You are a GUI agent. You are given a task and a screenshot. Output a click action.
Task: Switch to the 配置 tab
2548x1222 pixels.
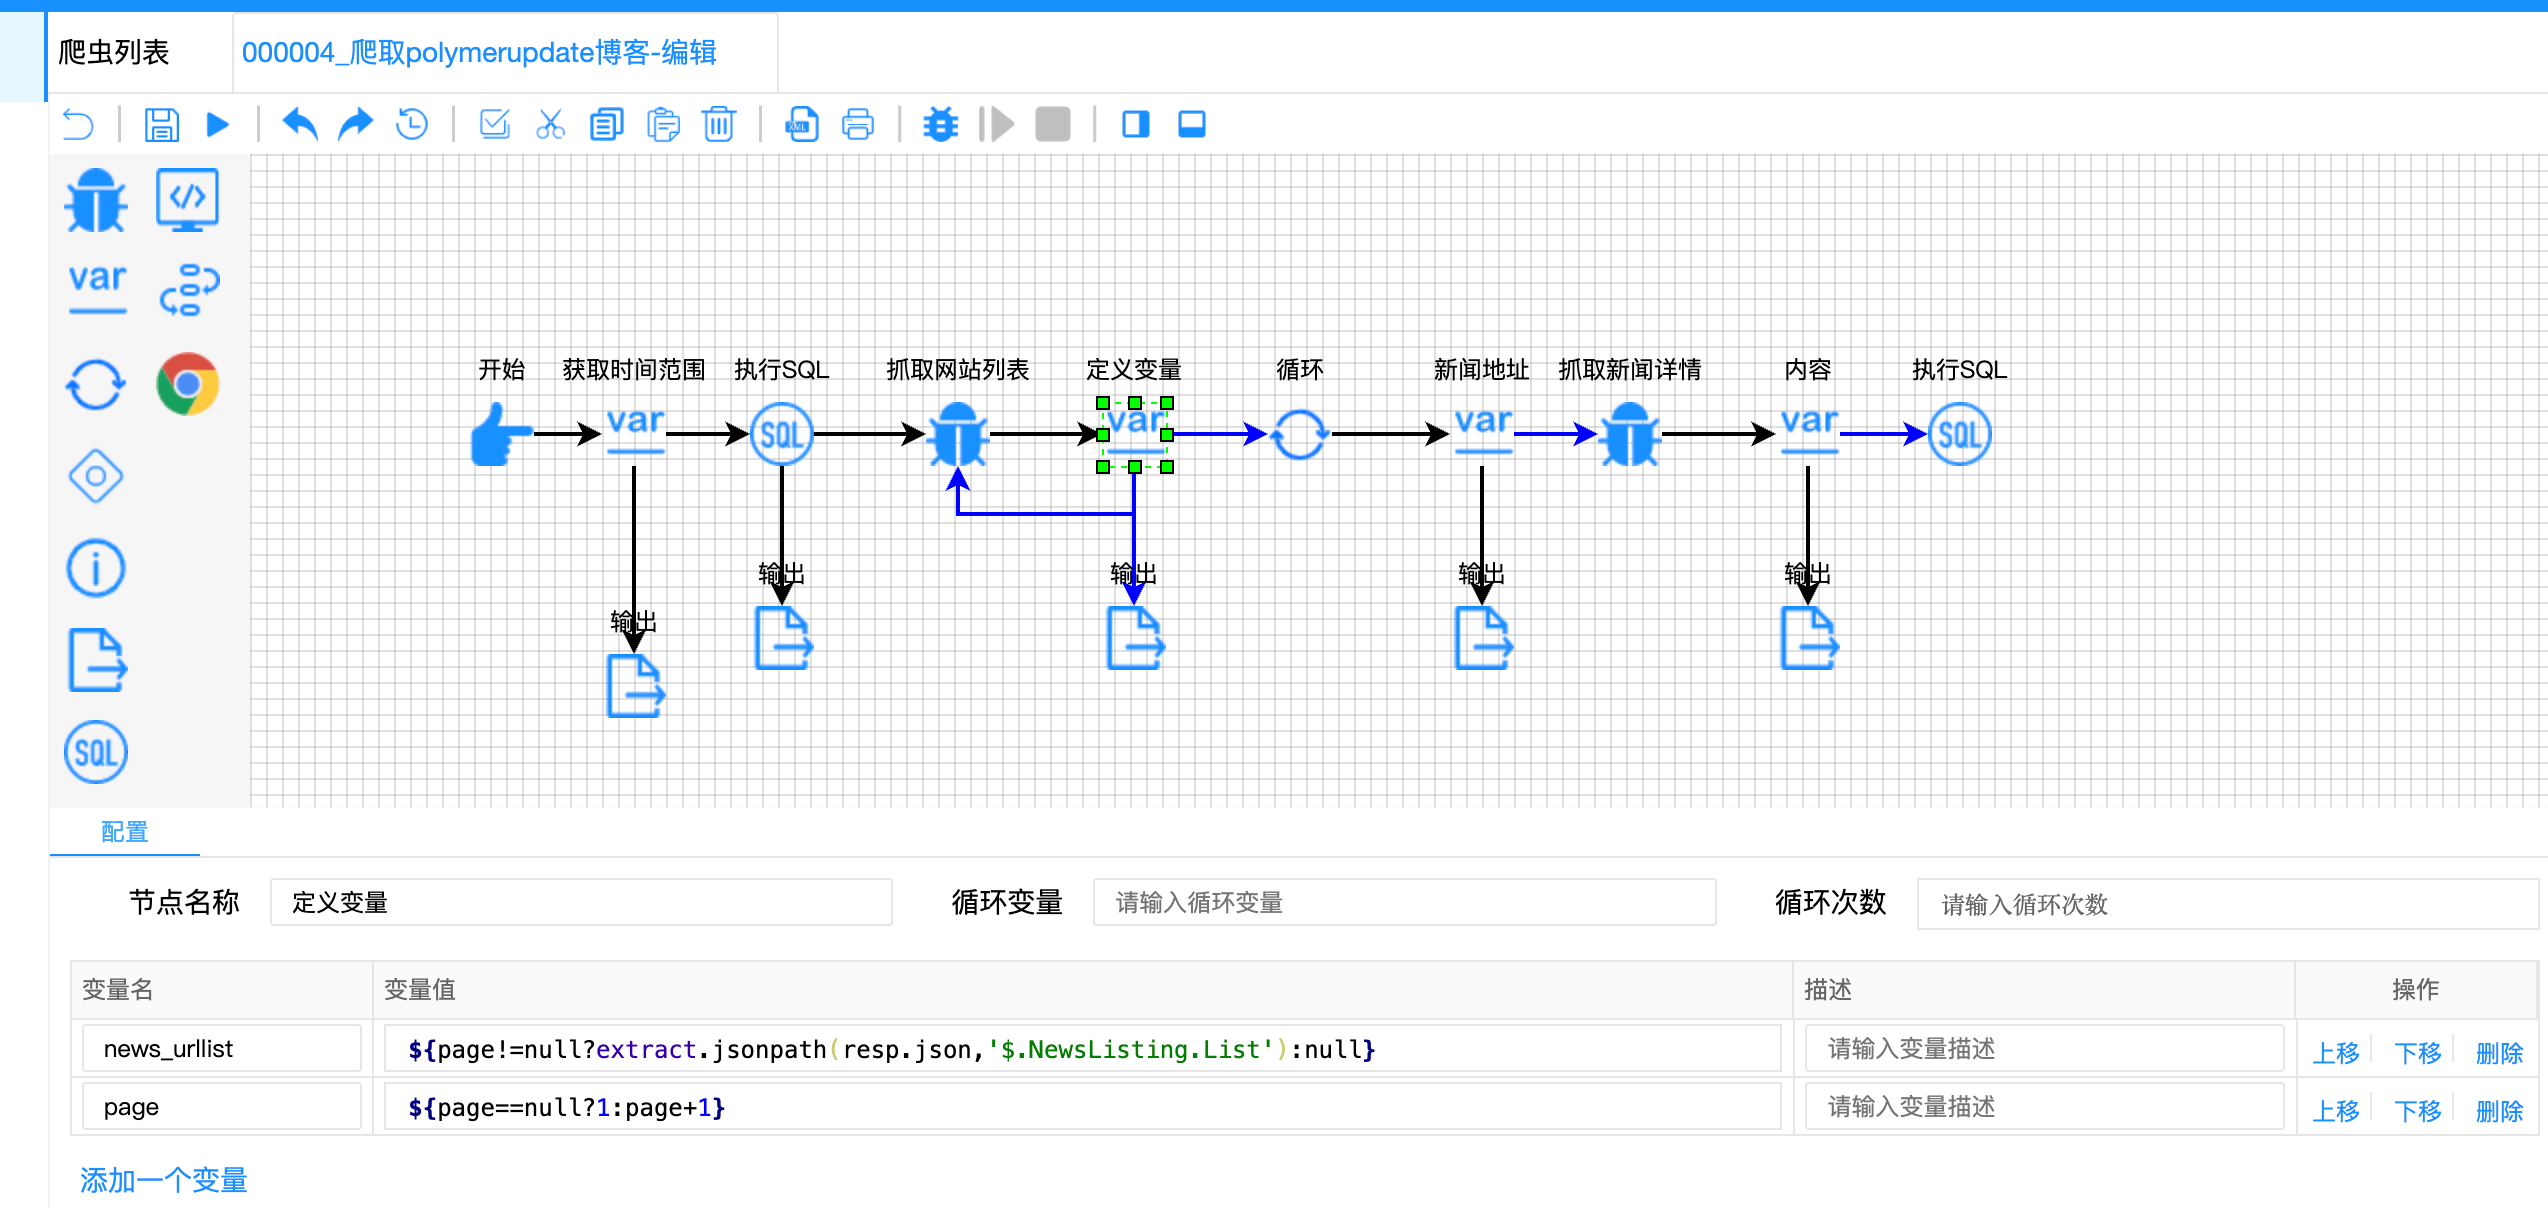124,831
